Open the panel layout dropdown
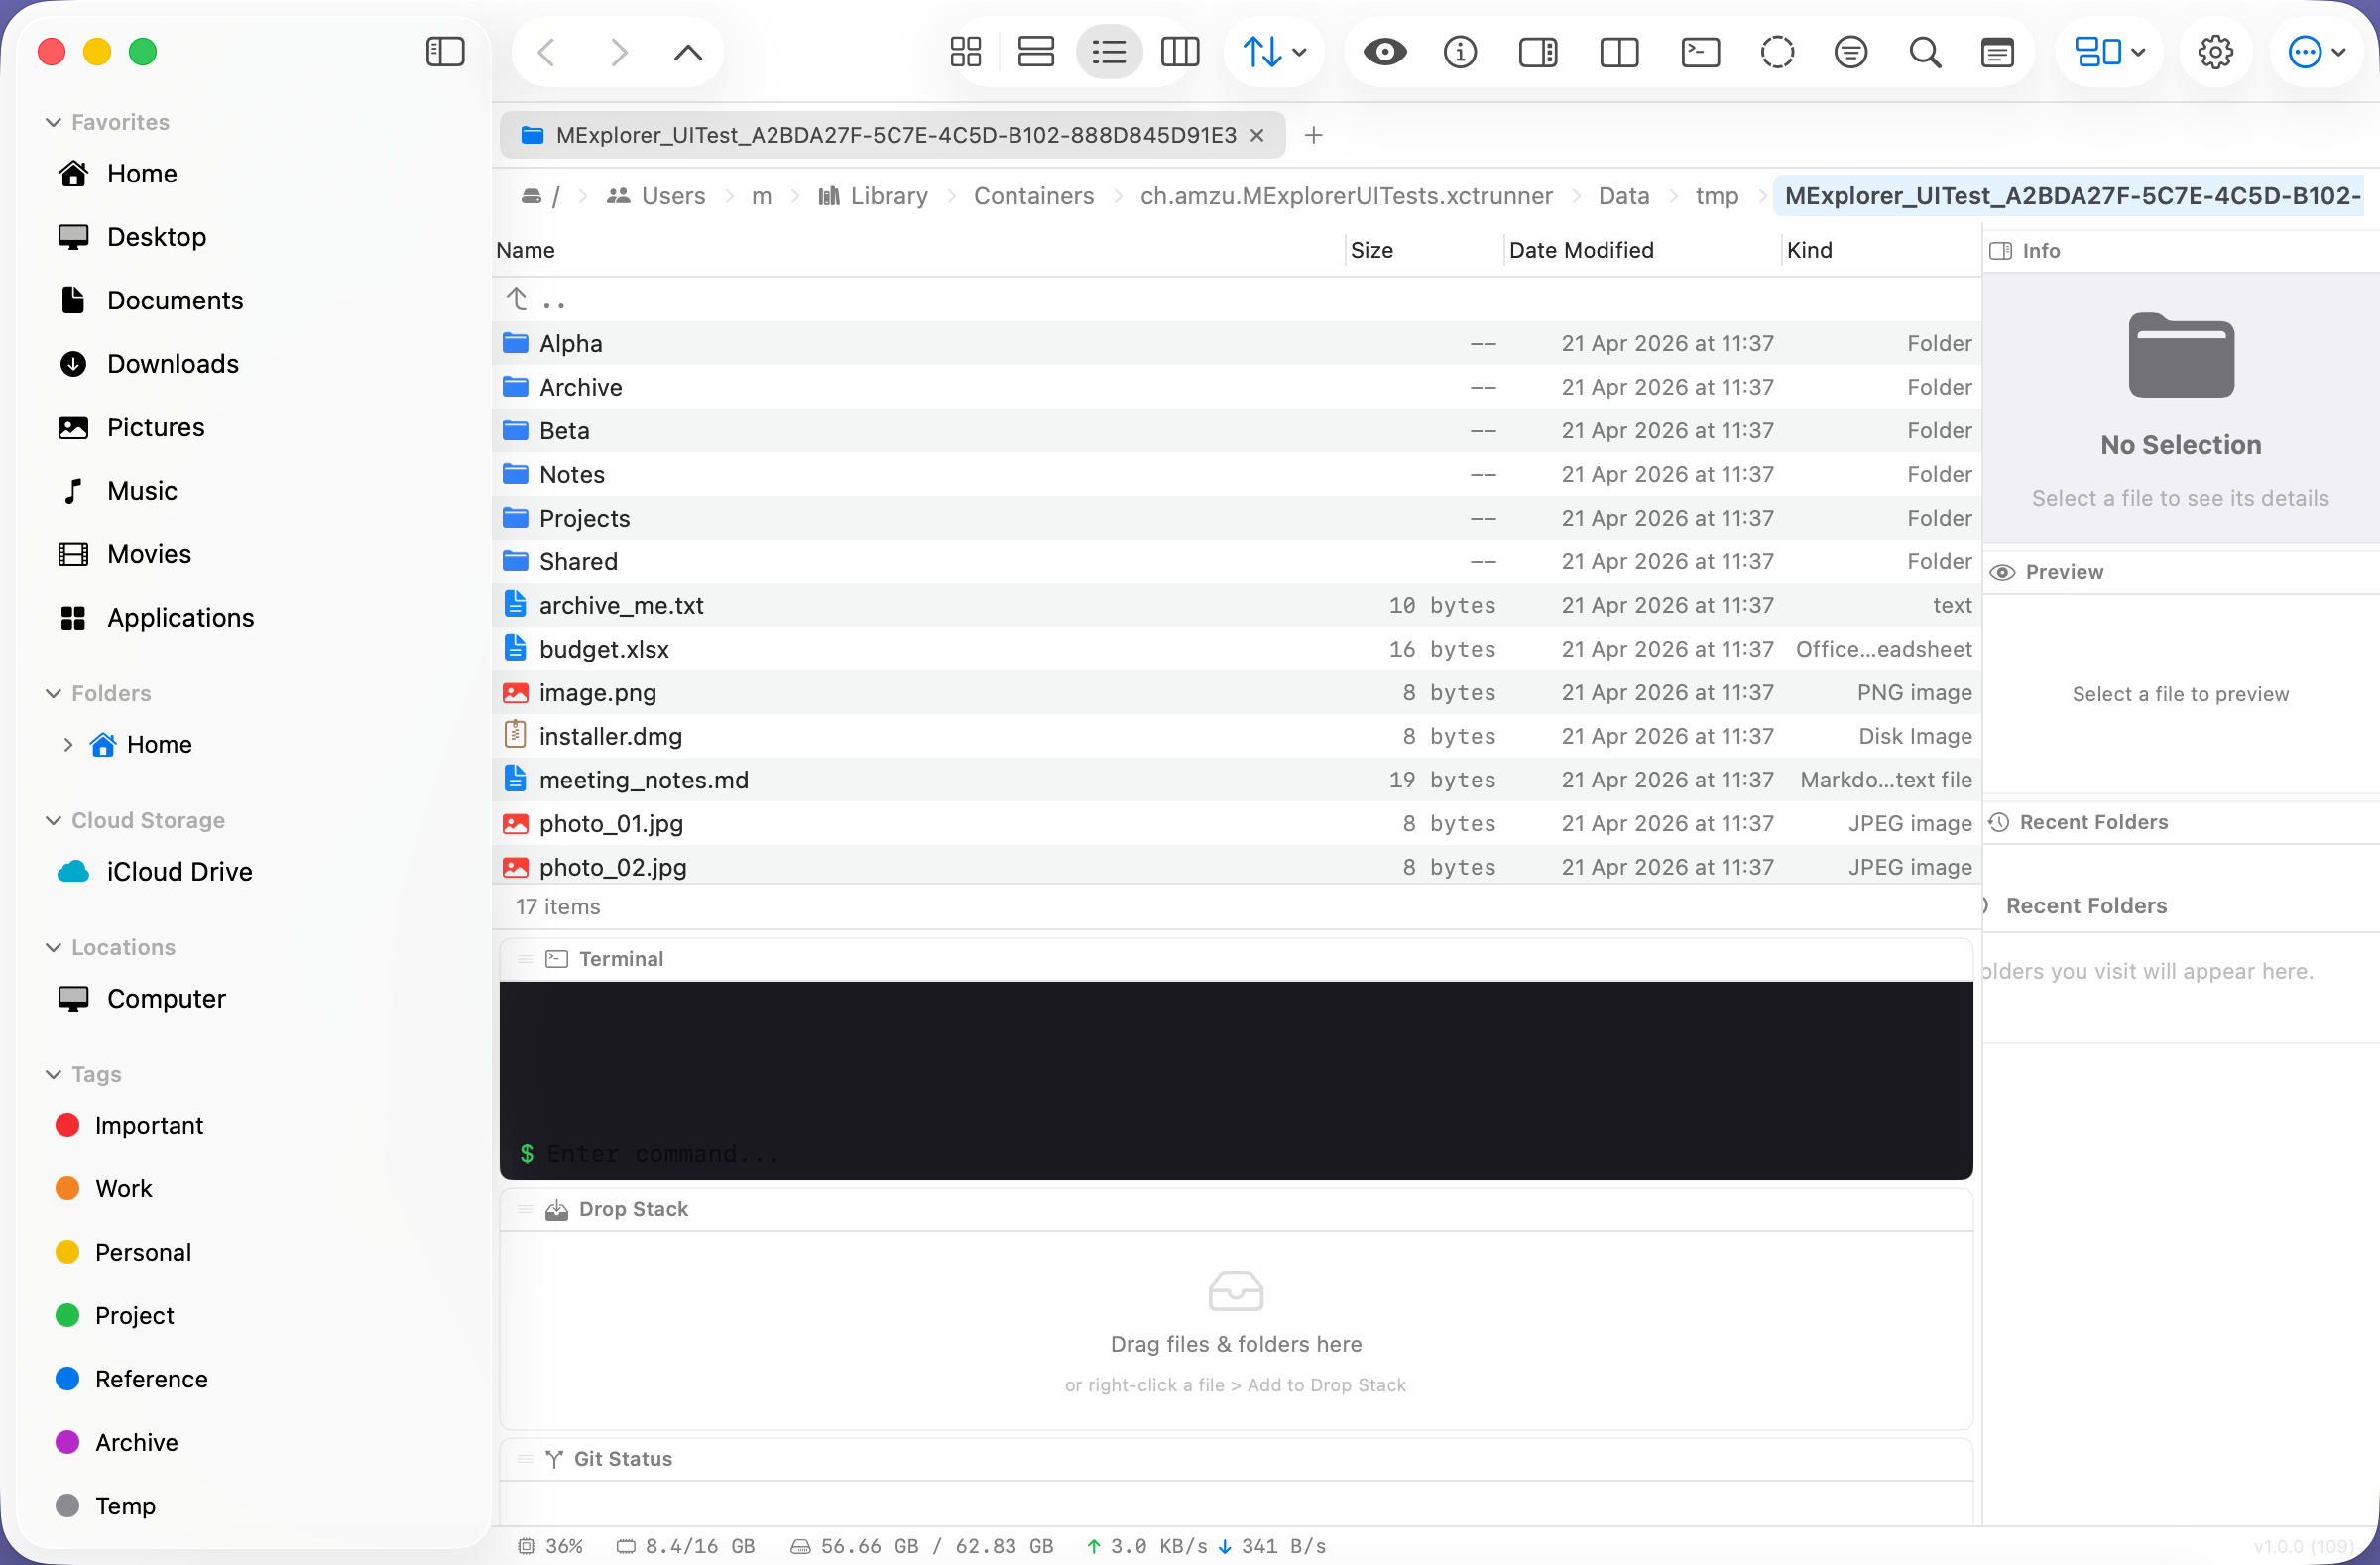This screenshot has width=2380, height=1565. click(x=2110, y=52)
